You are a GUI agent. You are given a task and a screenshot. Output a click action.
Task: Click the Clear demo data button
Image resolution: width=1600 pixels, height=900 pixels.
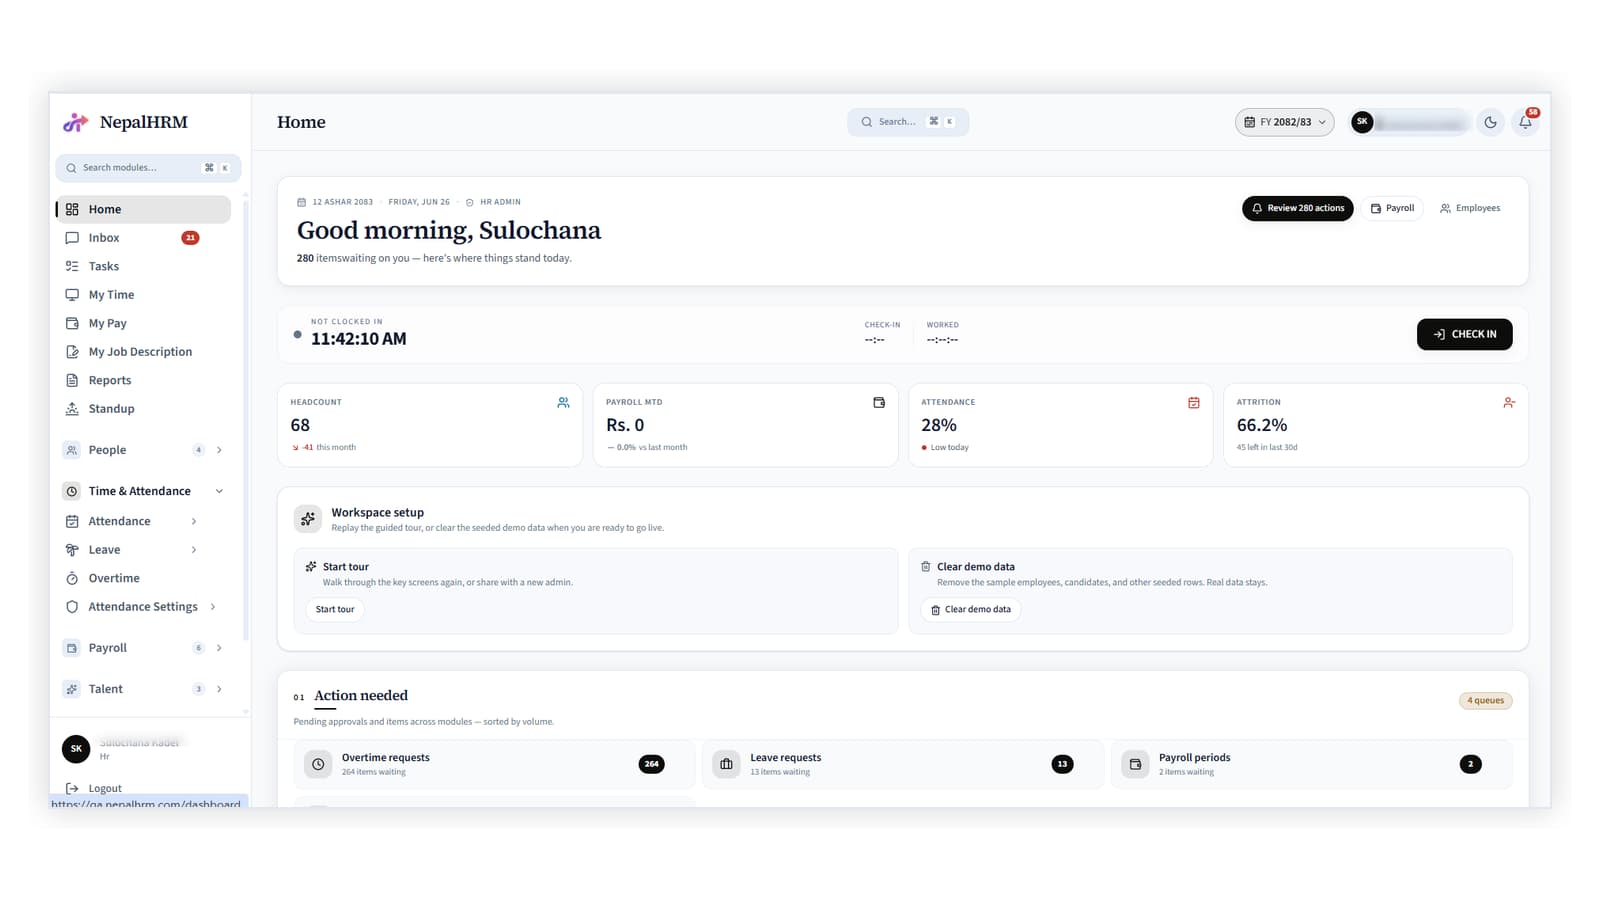(970, 609)
